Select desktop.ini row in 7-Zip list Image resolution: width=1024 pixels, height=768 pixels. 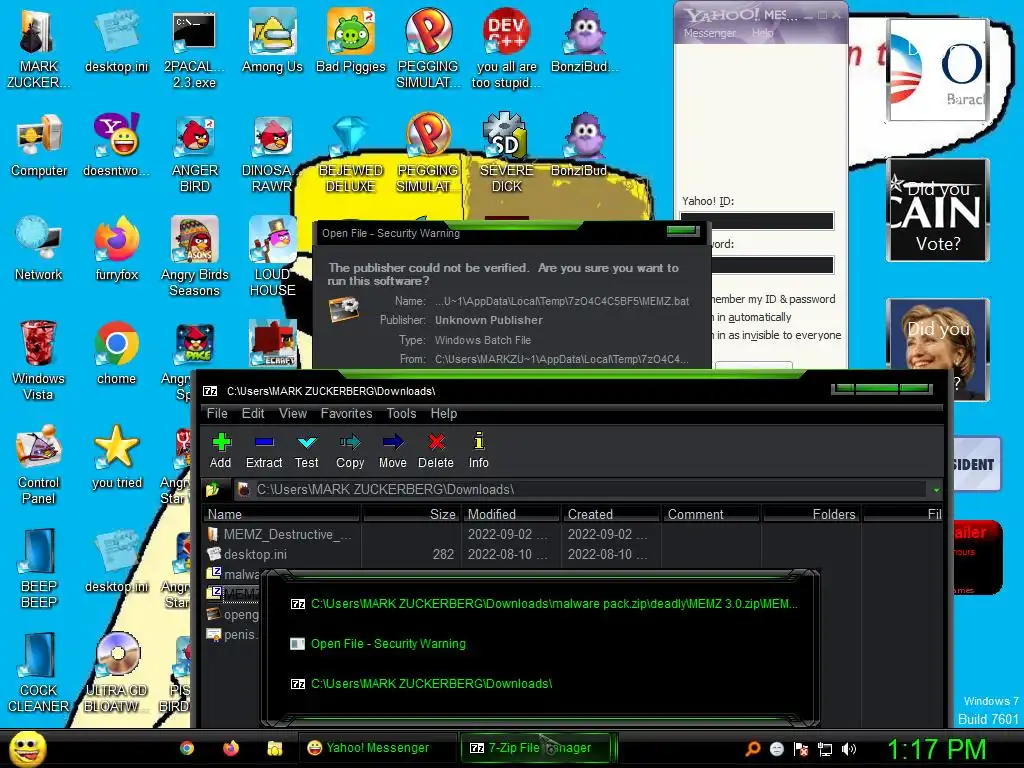(248, 554)
